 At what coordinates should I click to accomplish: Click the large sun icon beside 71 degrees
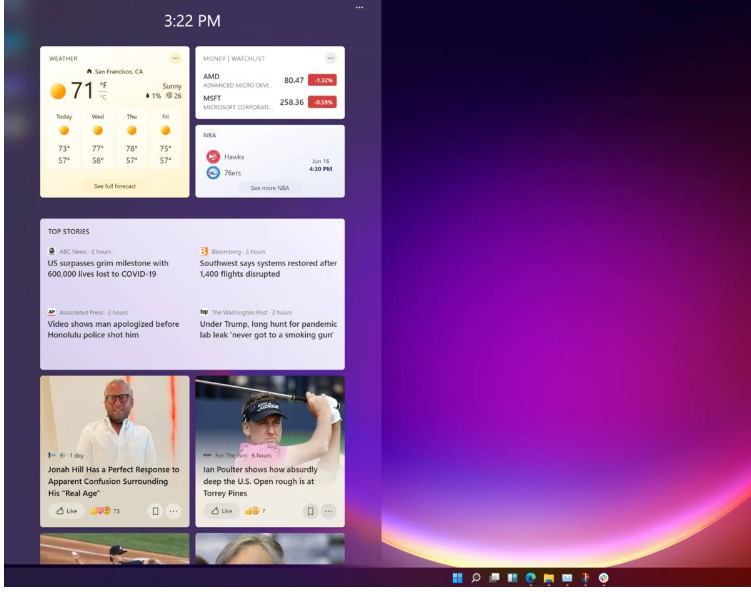tap(58, 91)
